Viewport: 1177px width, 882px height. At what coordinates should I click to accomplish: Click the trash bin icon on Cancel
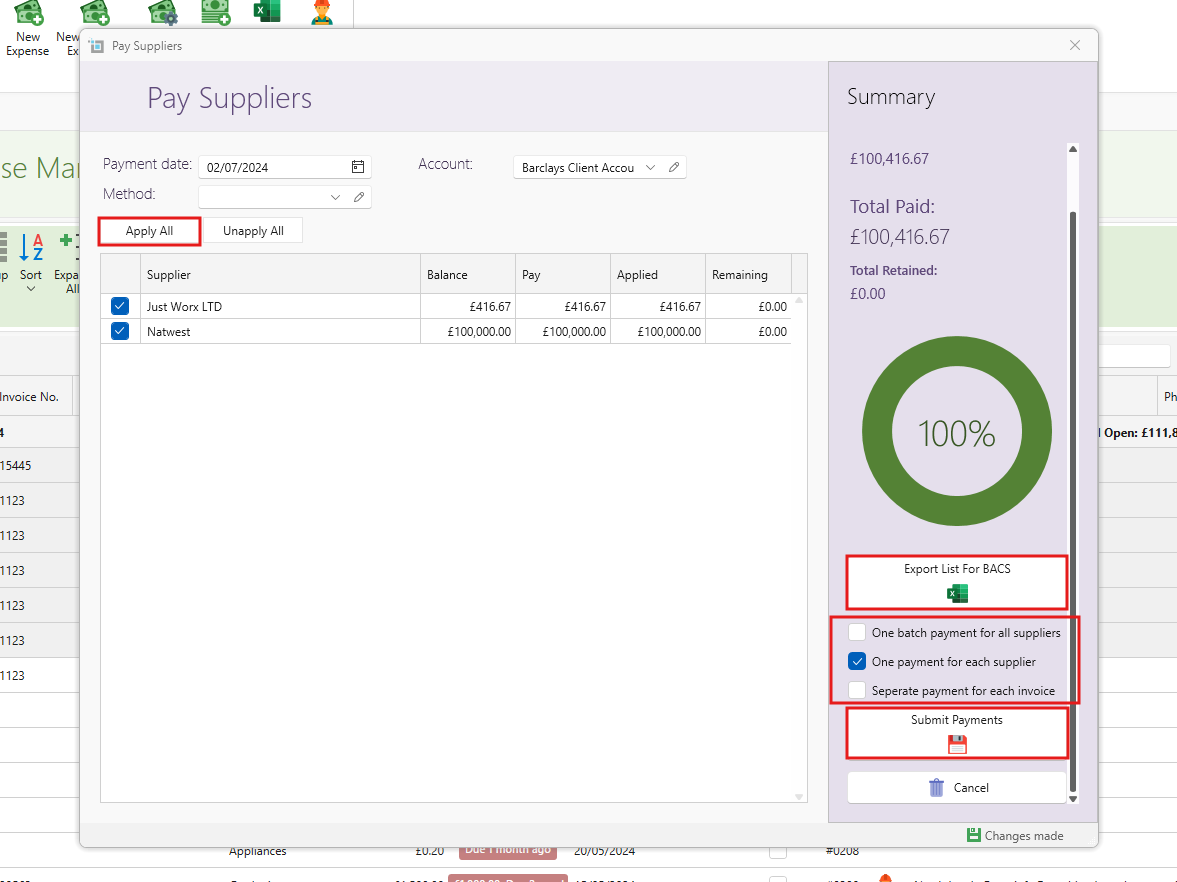click(x=936, y=787)
